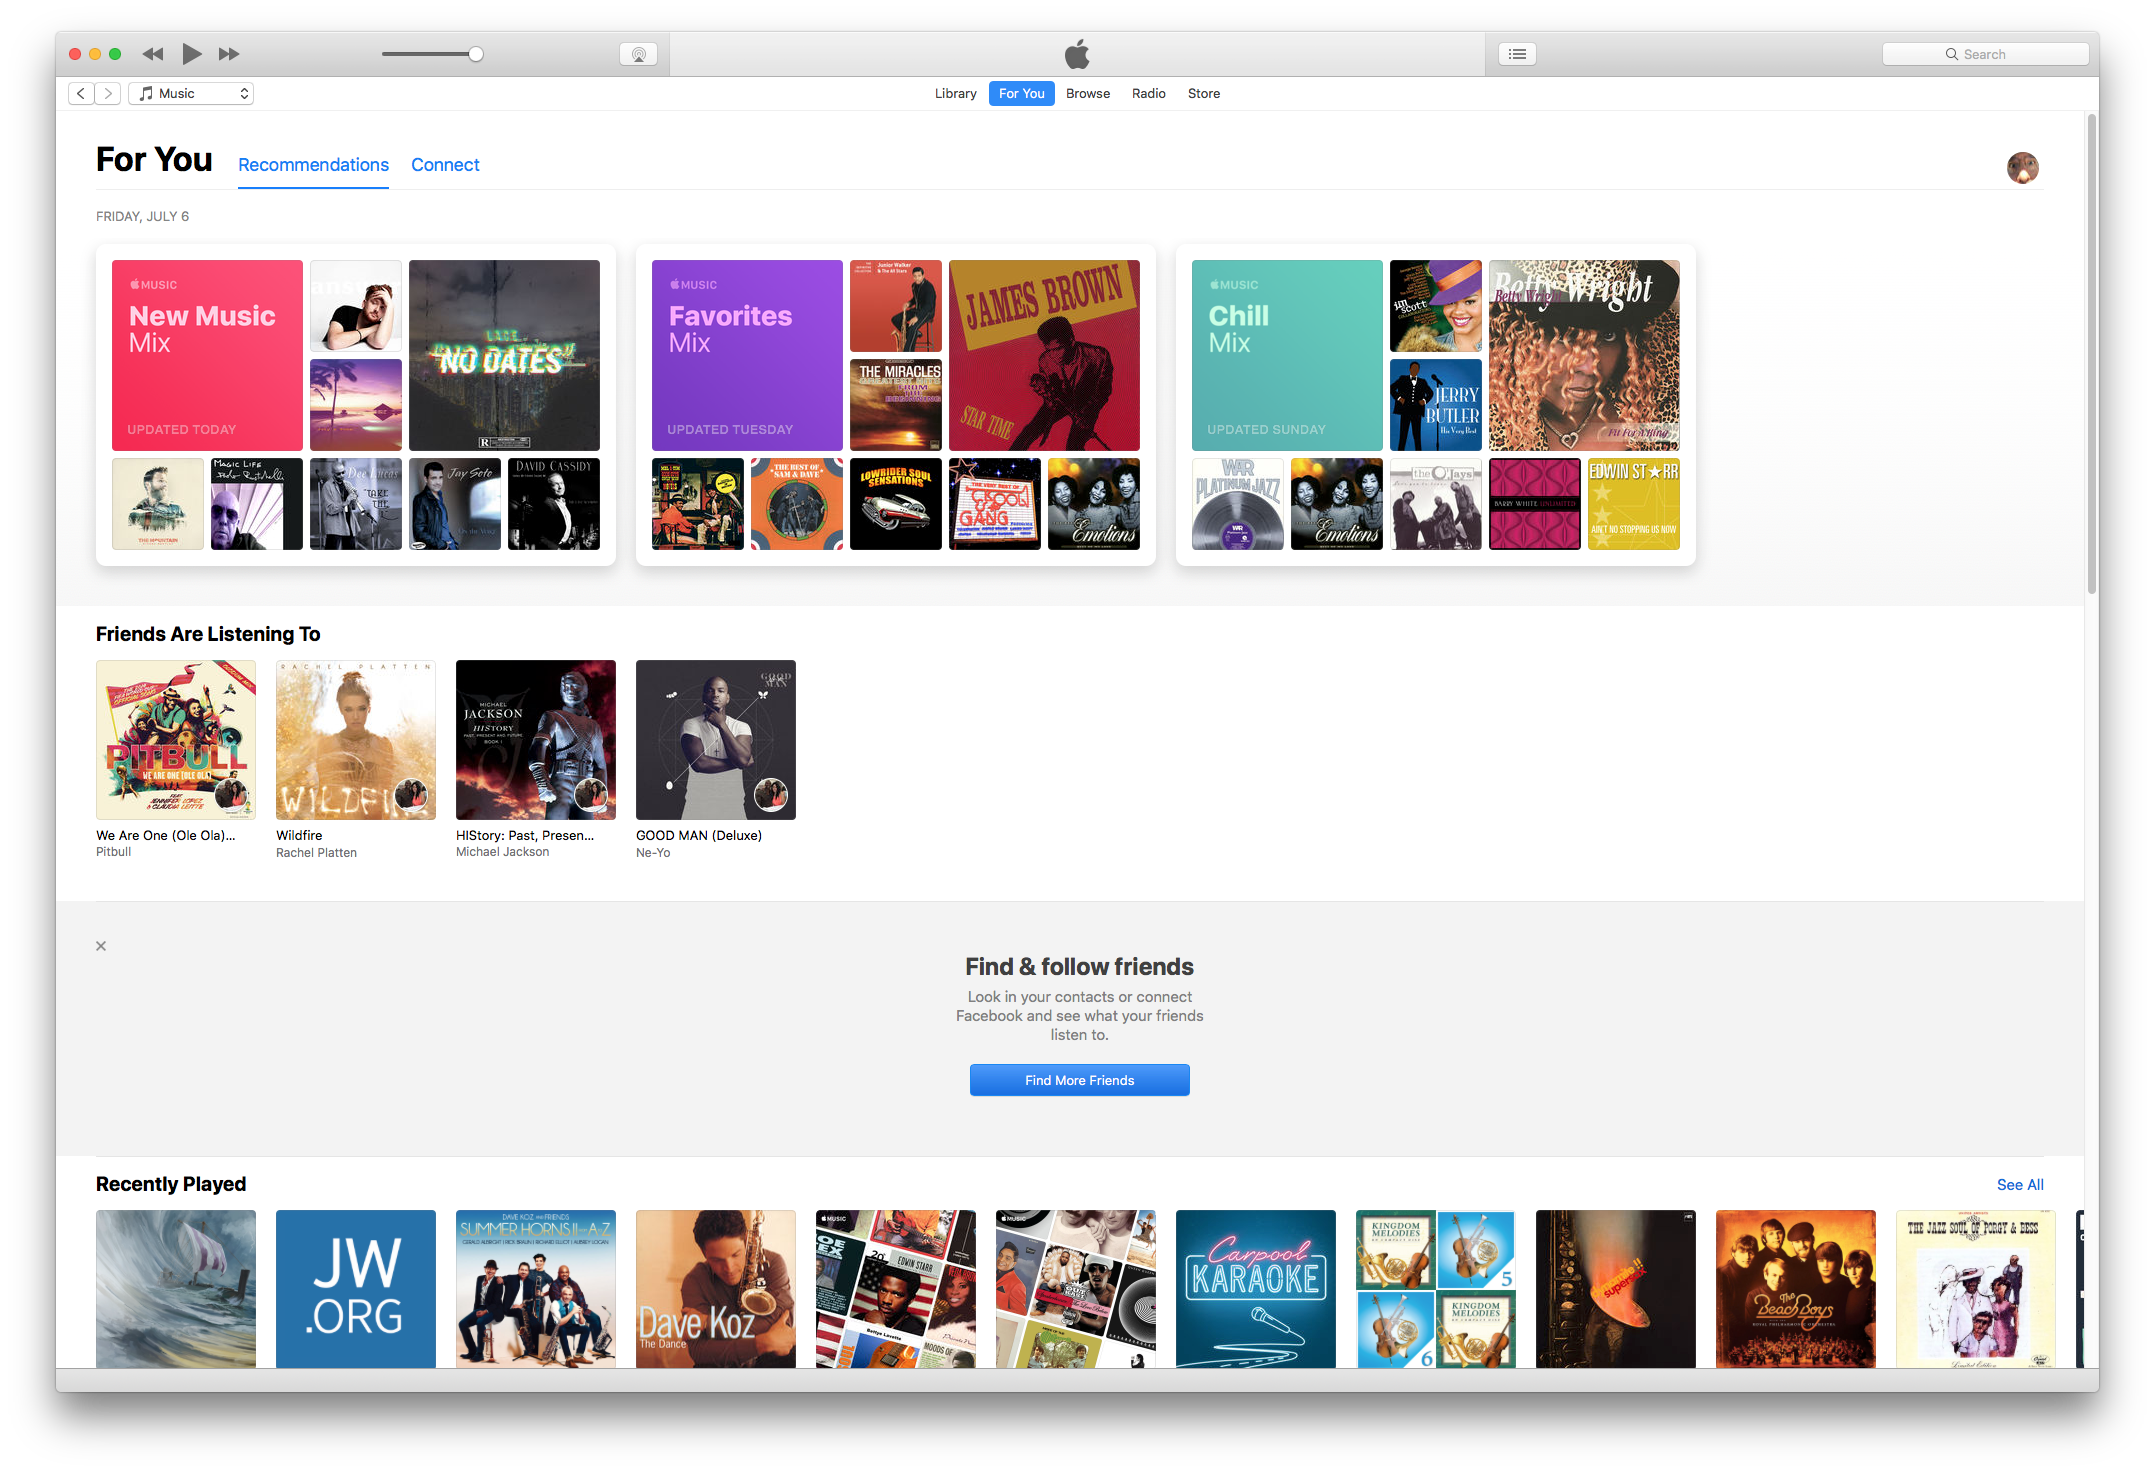
Task: Open the Music media type dropdown
Action: (x=191, y=93)
